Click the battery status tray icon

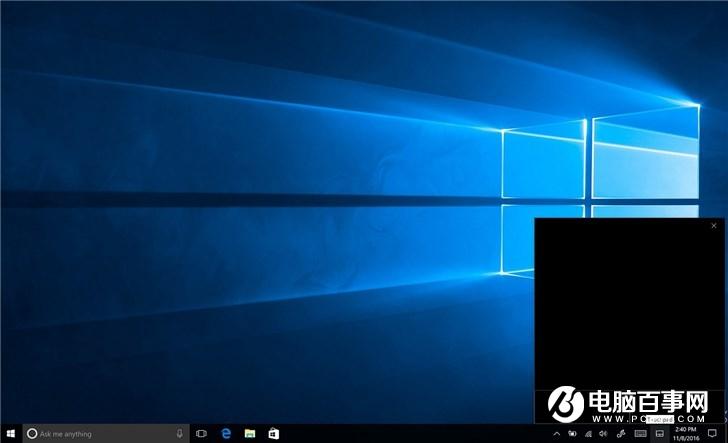pyautogui.click(x=572, y=434)
